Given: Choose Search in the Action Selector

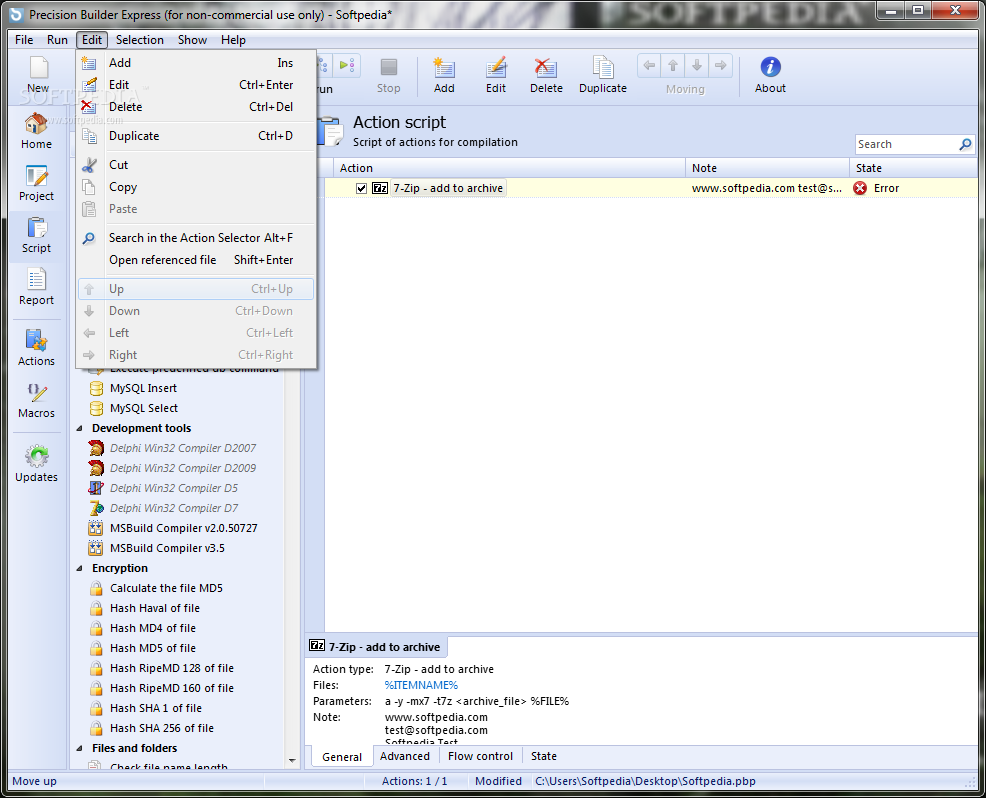Looking at the screenshot, I should click(x=196, y=238).
